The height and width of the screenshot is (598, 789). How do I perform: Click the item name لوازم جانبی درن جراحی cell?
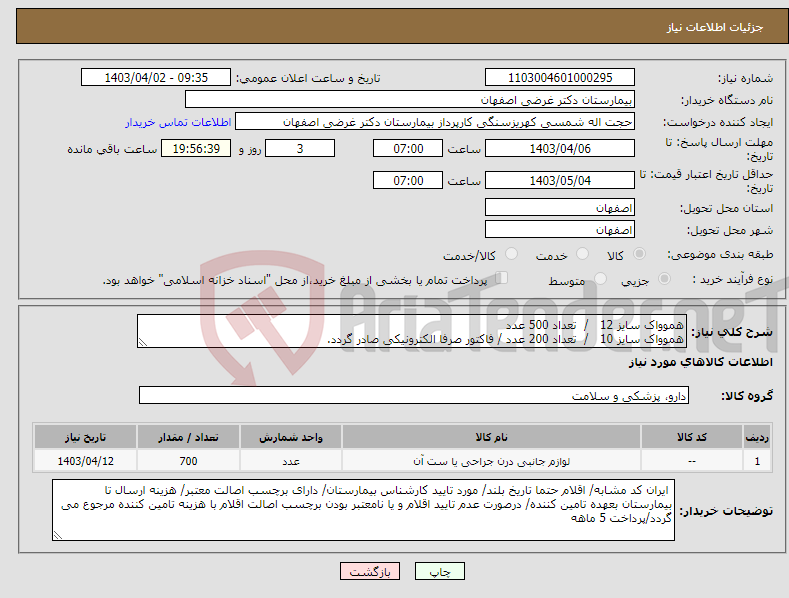[491, 461]
